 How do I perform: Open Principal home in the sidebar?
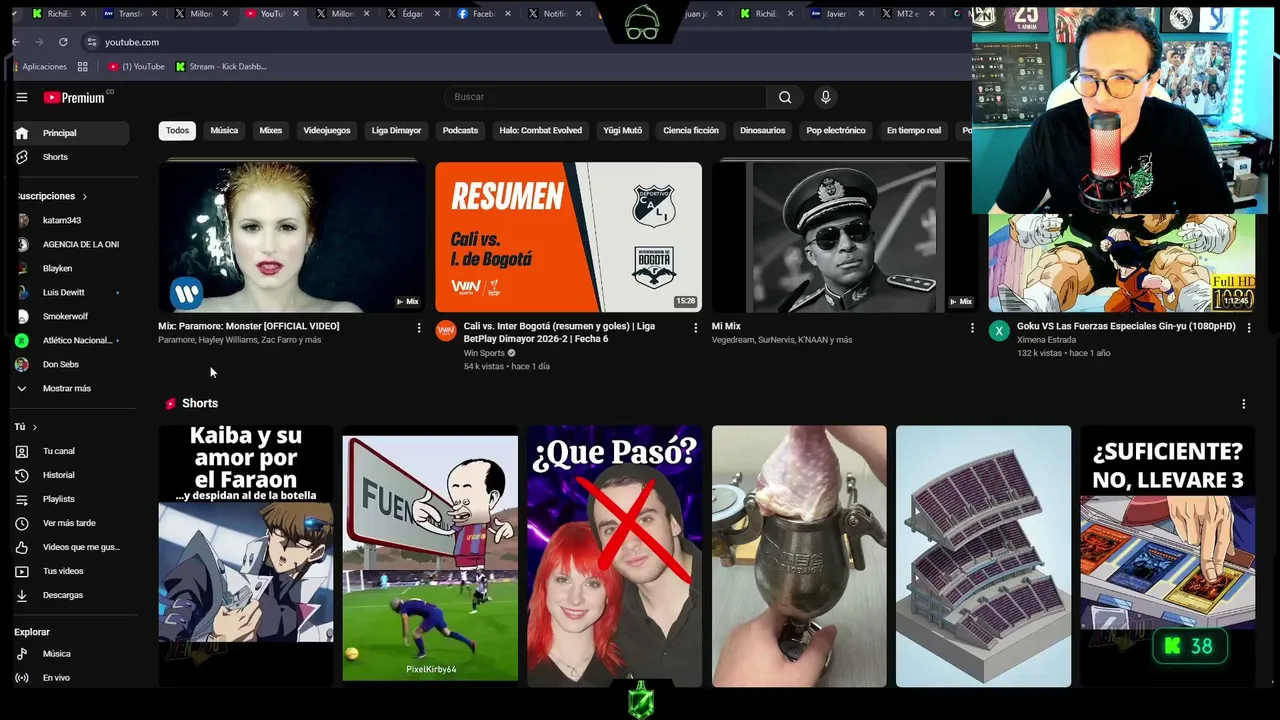point(71,133)
